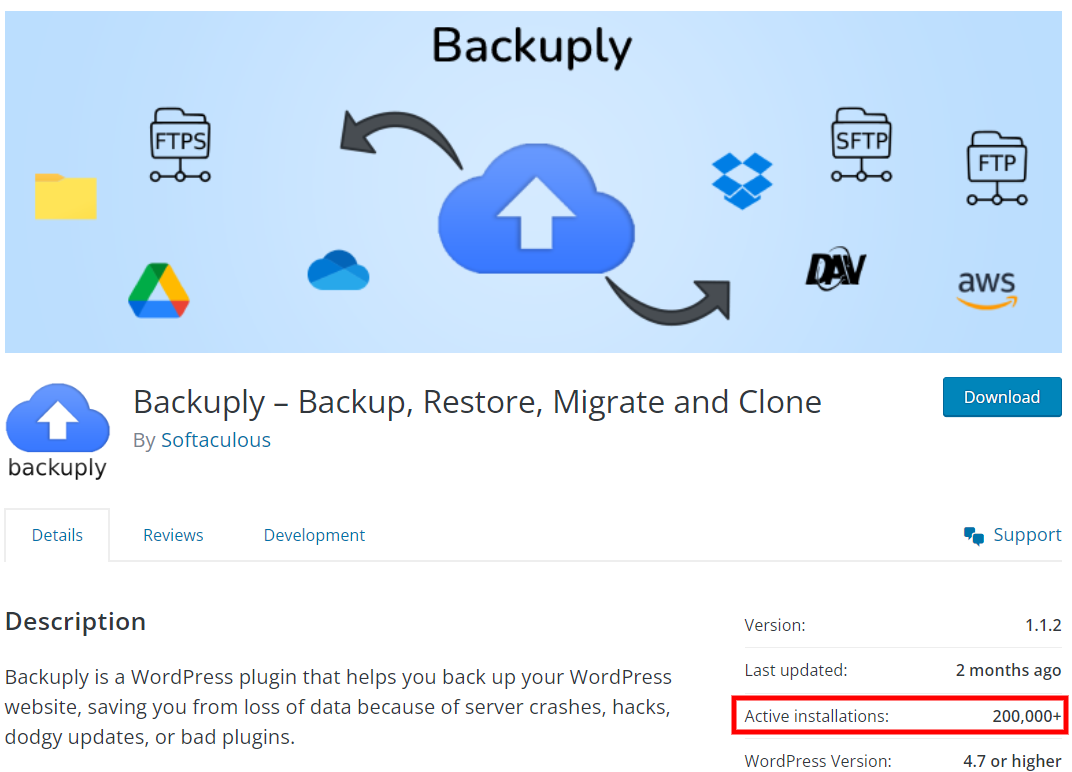
Task: Click the OneDrive cloud icon
Action: (x=338, y=271)
